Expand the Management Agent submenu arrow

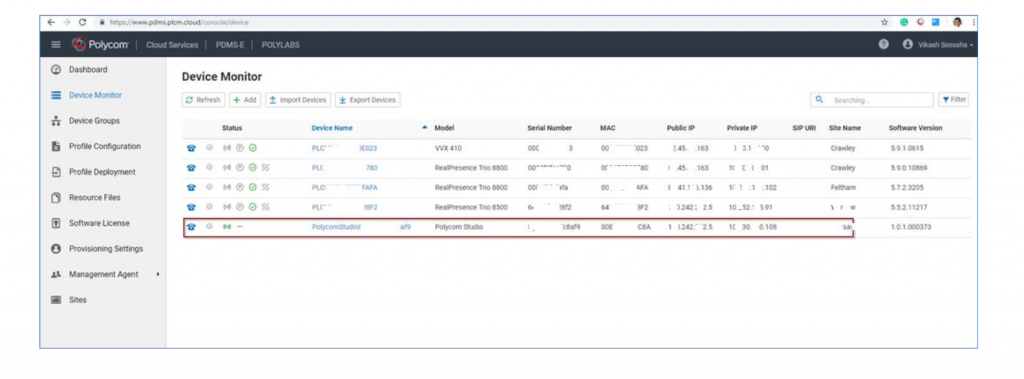(158, 274)
